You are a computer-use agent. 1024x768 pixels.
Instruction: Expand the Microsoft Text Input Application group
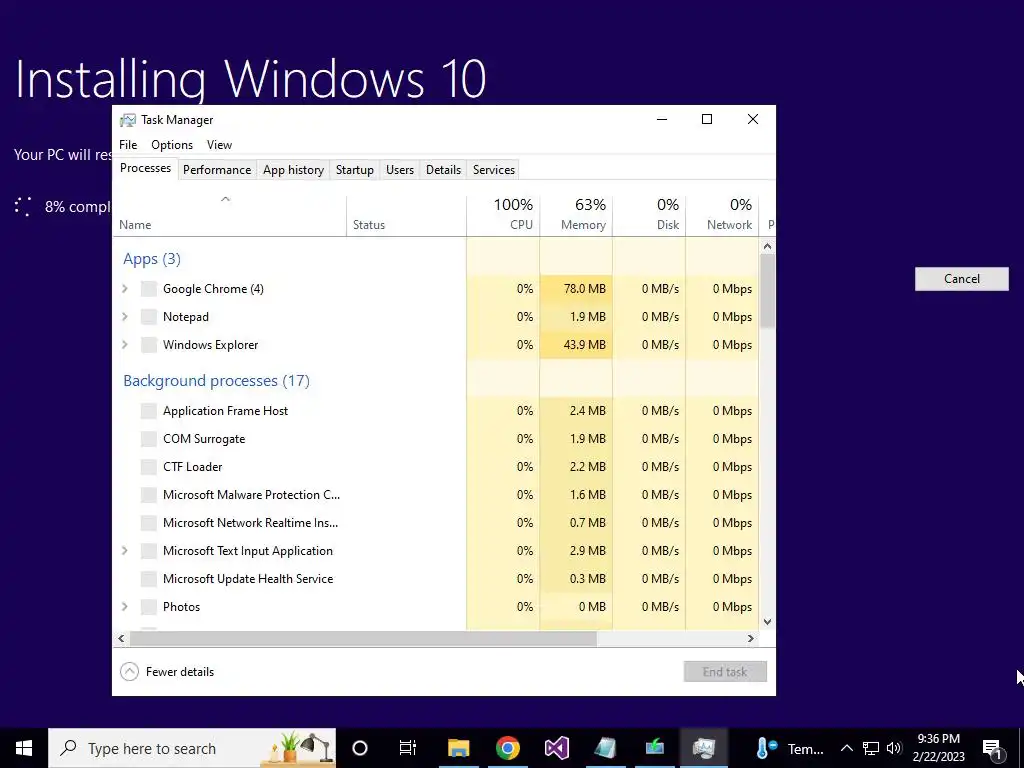(125, 551)
